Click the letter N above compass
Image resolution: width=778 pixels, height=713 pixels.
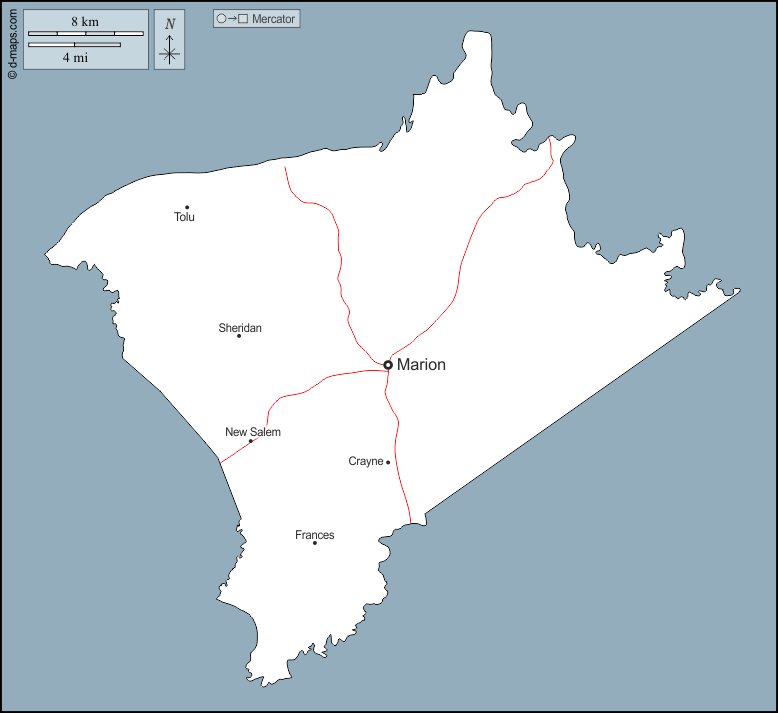point(170,24)
